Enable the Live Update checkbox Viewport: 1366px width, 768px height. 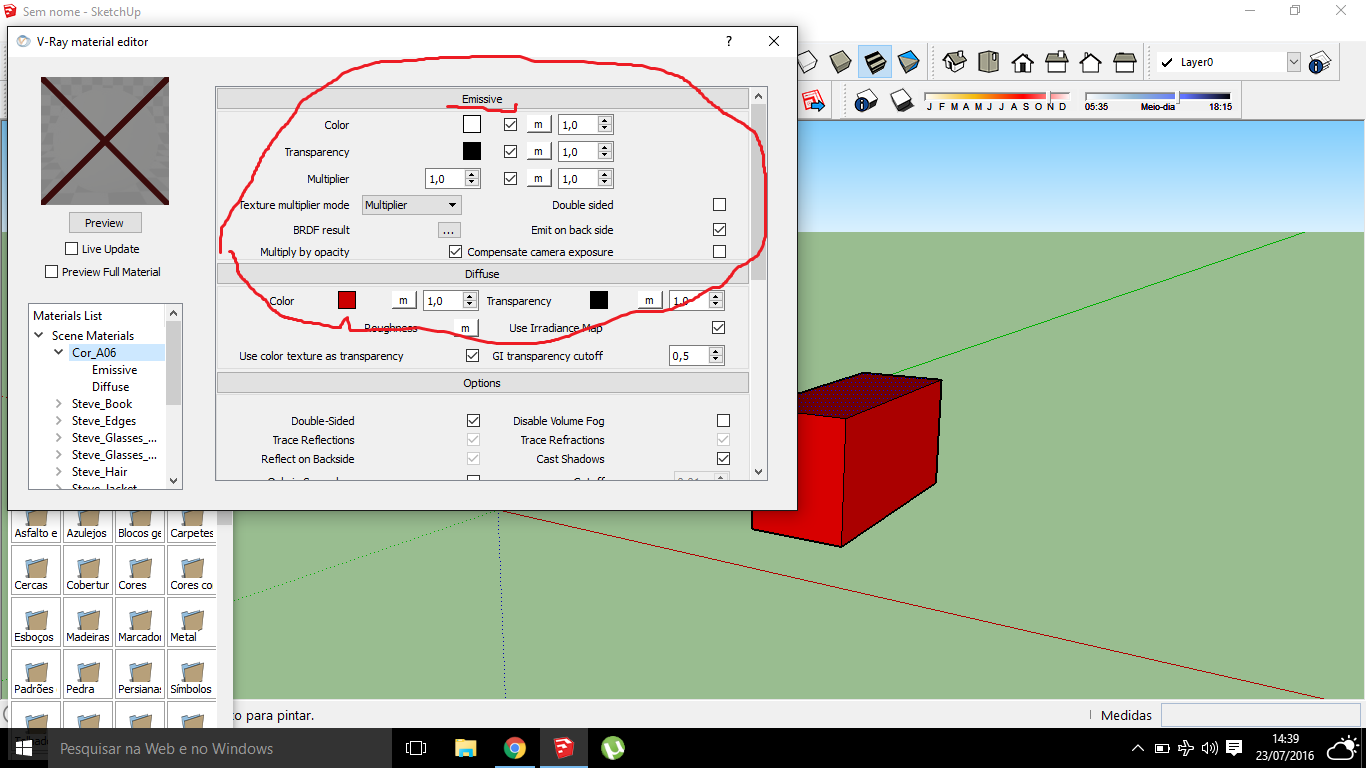pos(71,249)
